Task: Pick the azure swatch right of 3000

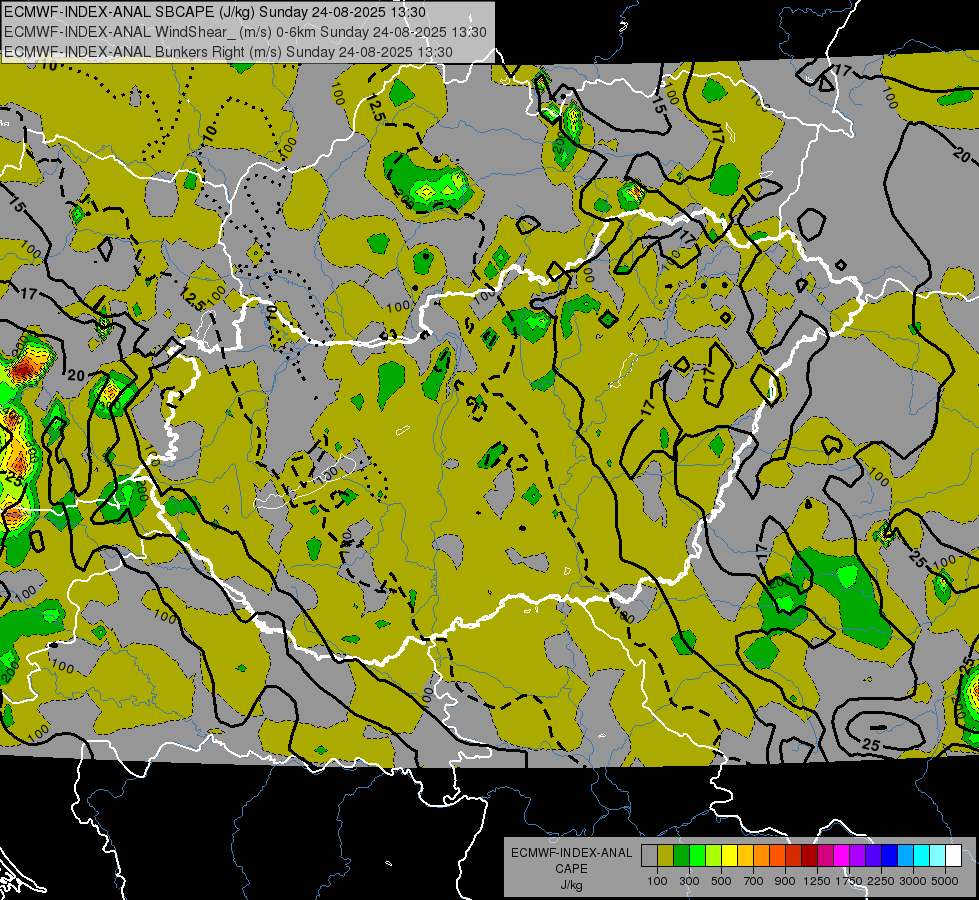Action: pyautogui.click(x=905, y=855)
